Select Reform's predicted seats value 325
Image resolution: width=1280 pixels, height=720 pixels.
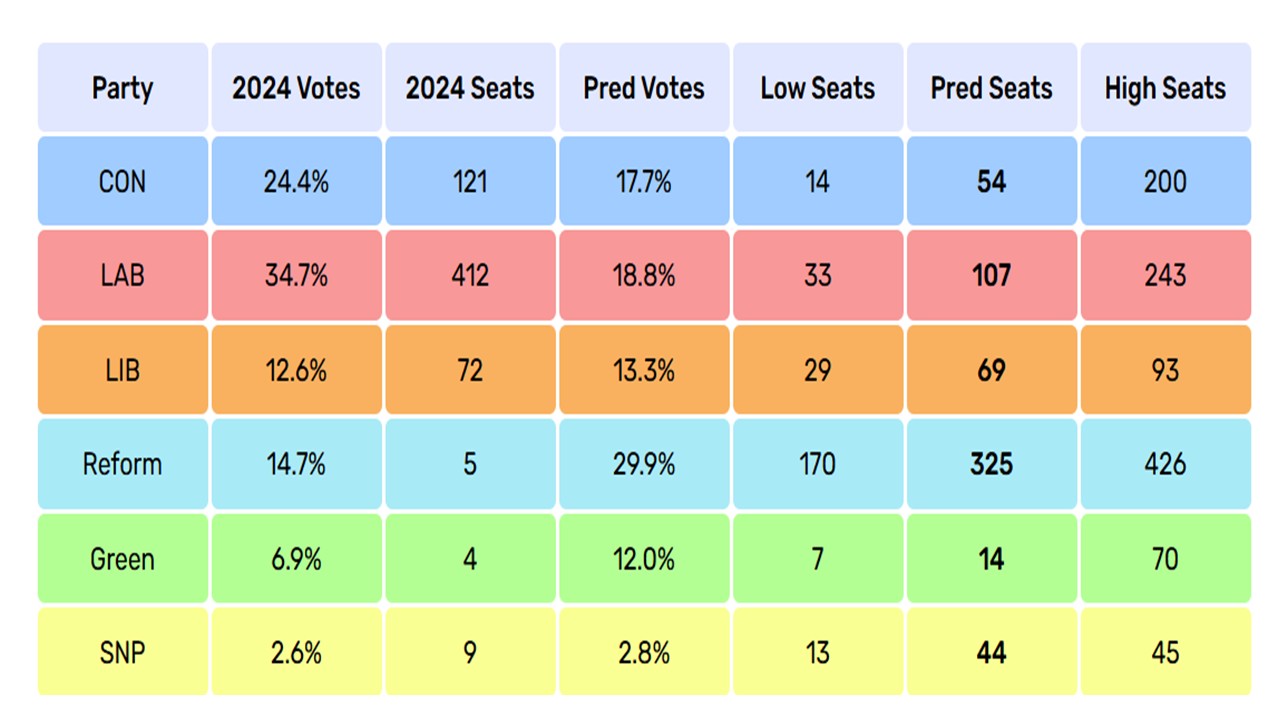(991, 464)
